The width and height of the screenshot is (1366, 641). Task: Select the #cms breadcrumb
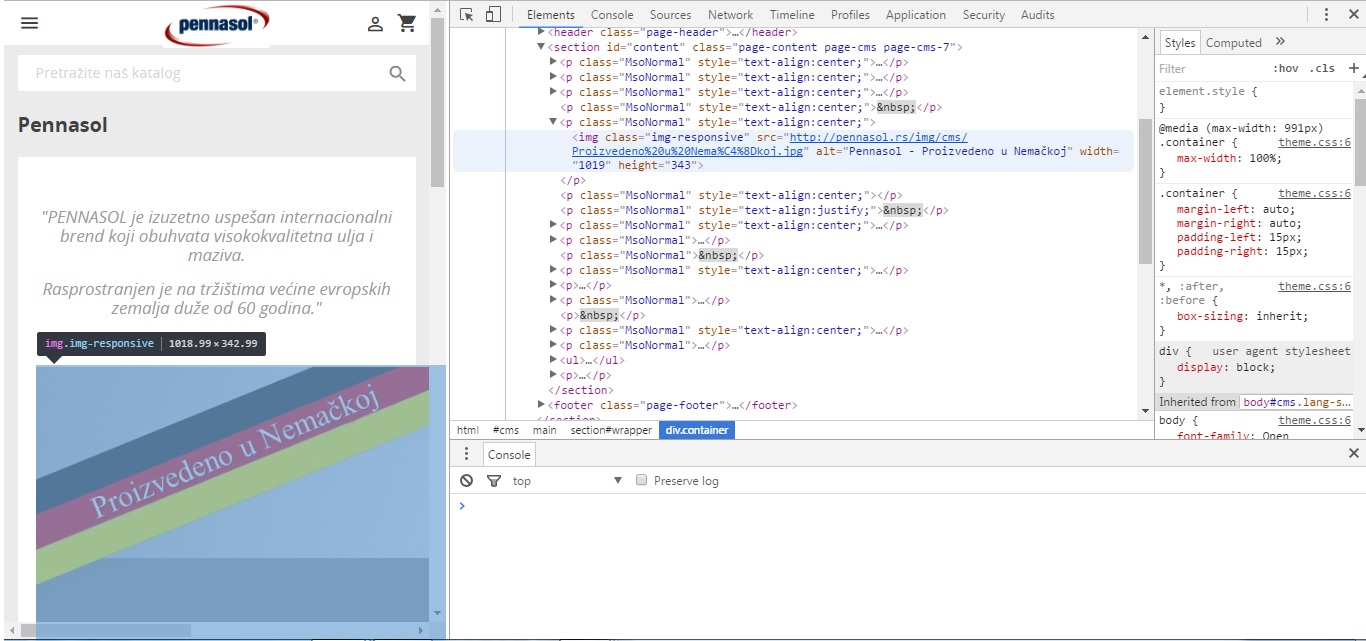pyautogui.click(x=505, y=430)
